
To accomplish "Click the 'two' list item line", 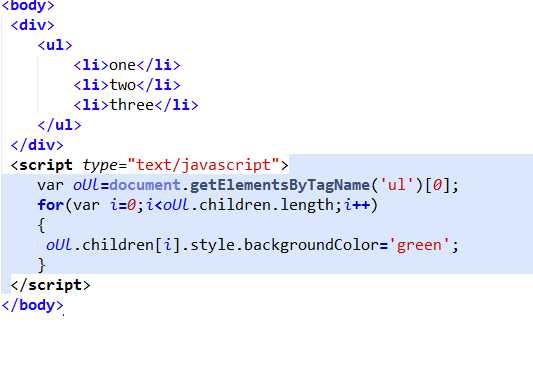I will pos(127,85).
